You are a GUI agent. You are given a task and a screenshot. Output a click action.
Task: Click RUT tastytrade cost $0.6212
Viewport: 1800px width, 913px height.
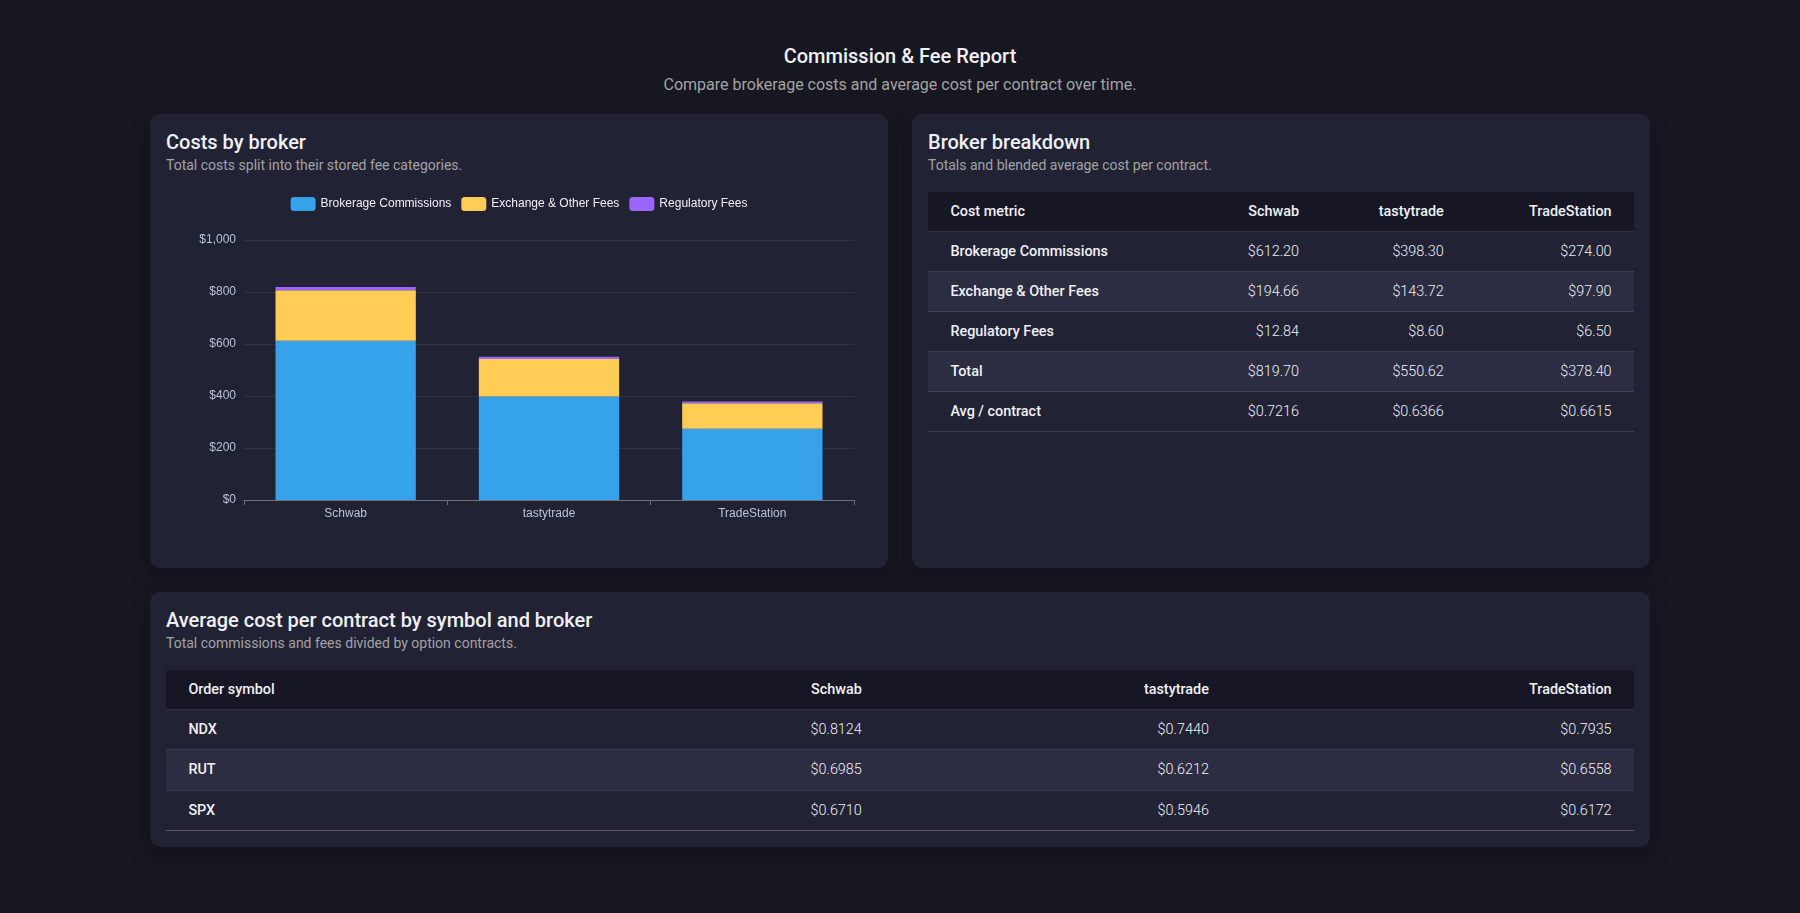[1183, 769]
